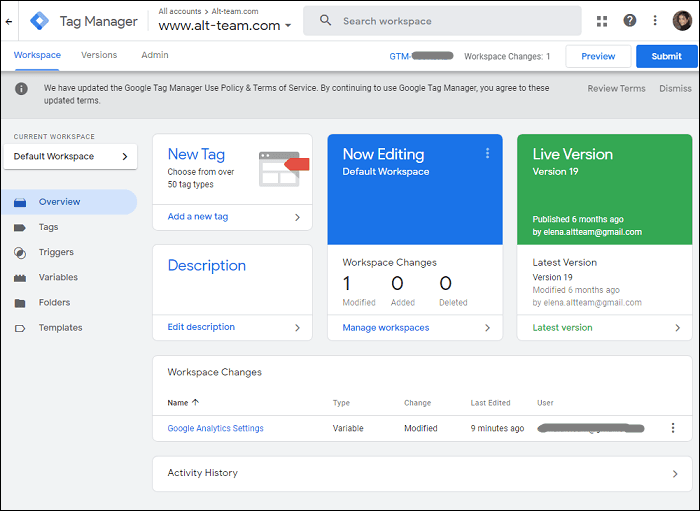Click the Live Version card heading
Screen dimensions: 700x511
click(573, 154)
